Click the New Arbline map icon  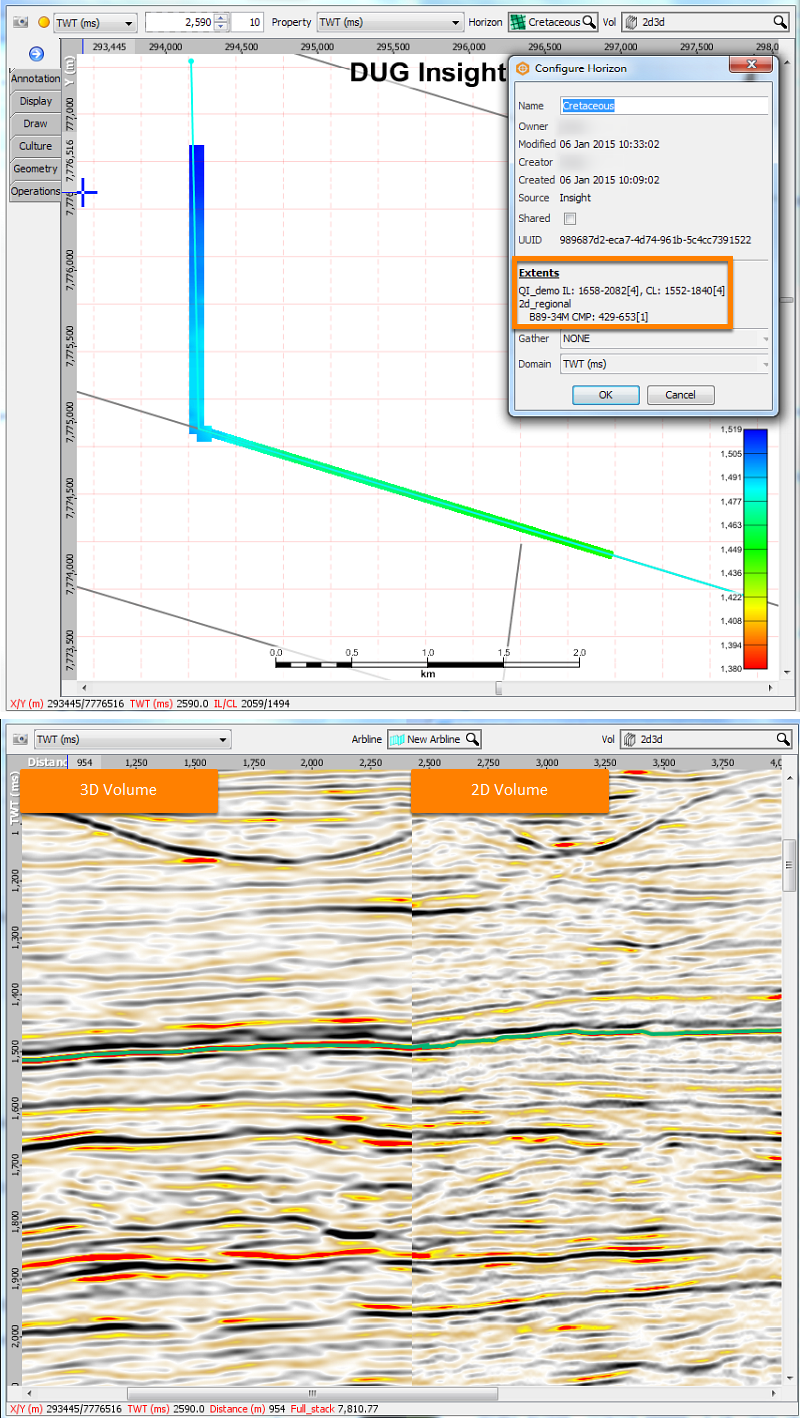point(396,739)
